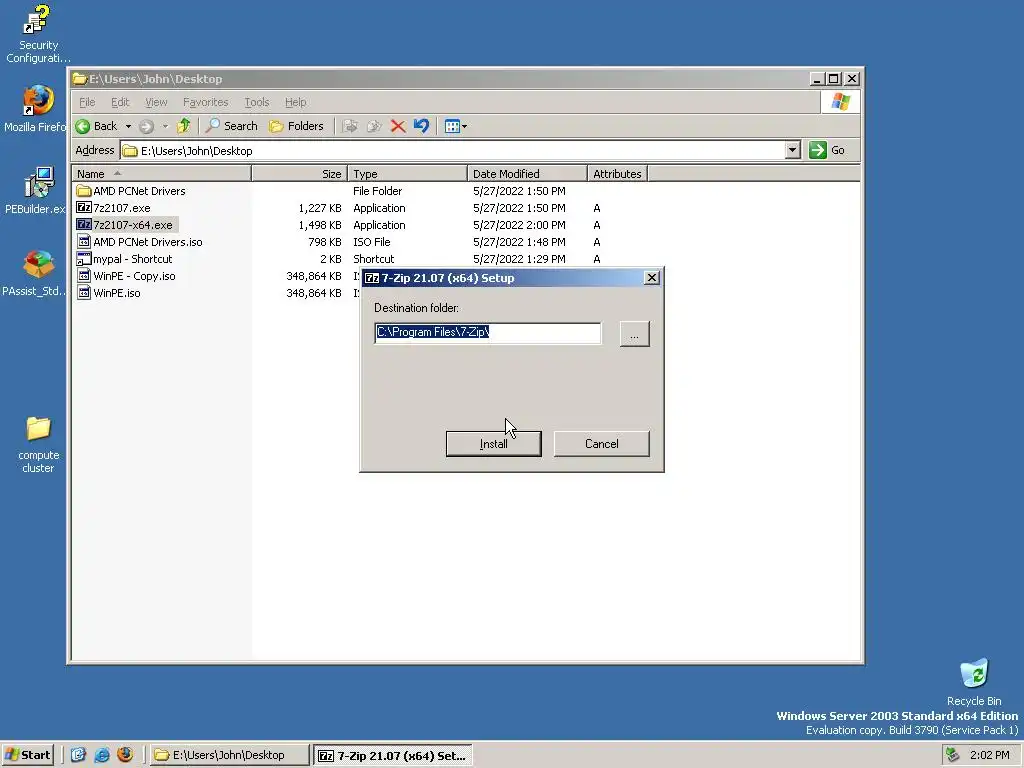Select the WinPE - Copy.iso file
Screen dimensions: 1024x768
[x=126, y=276]
